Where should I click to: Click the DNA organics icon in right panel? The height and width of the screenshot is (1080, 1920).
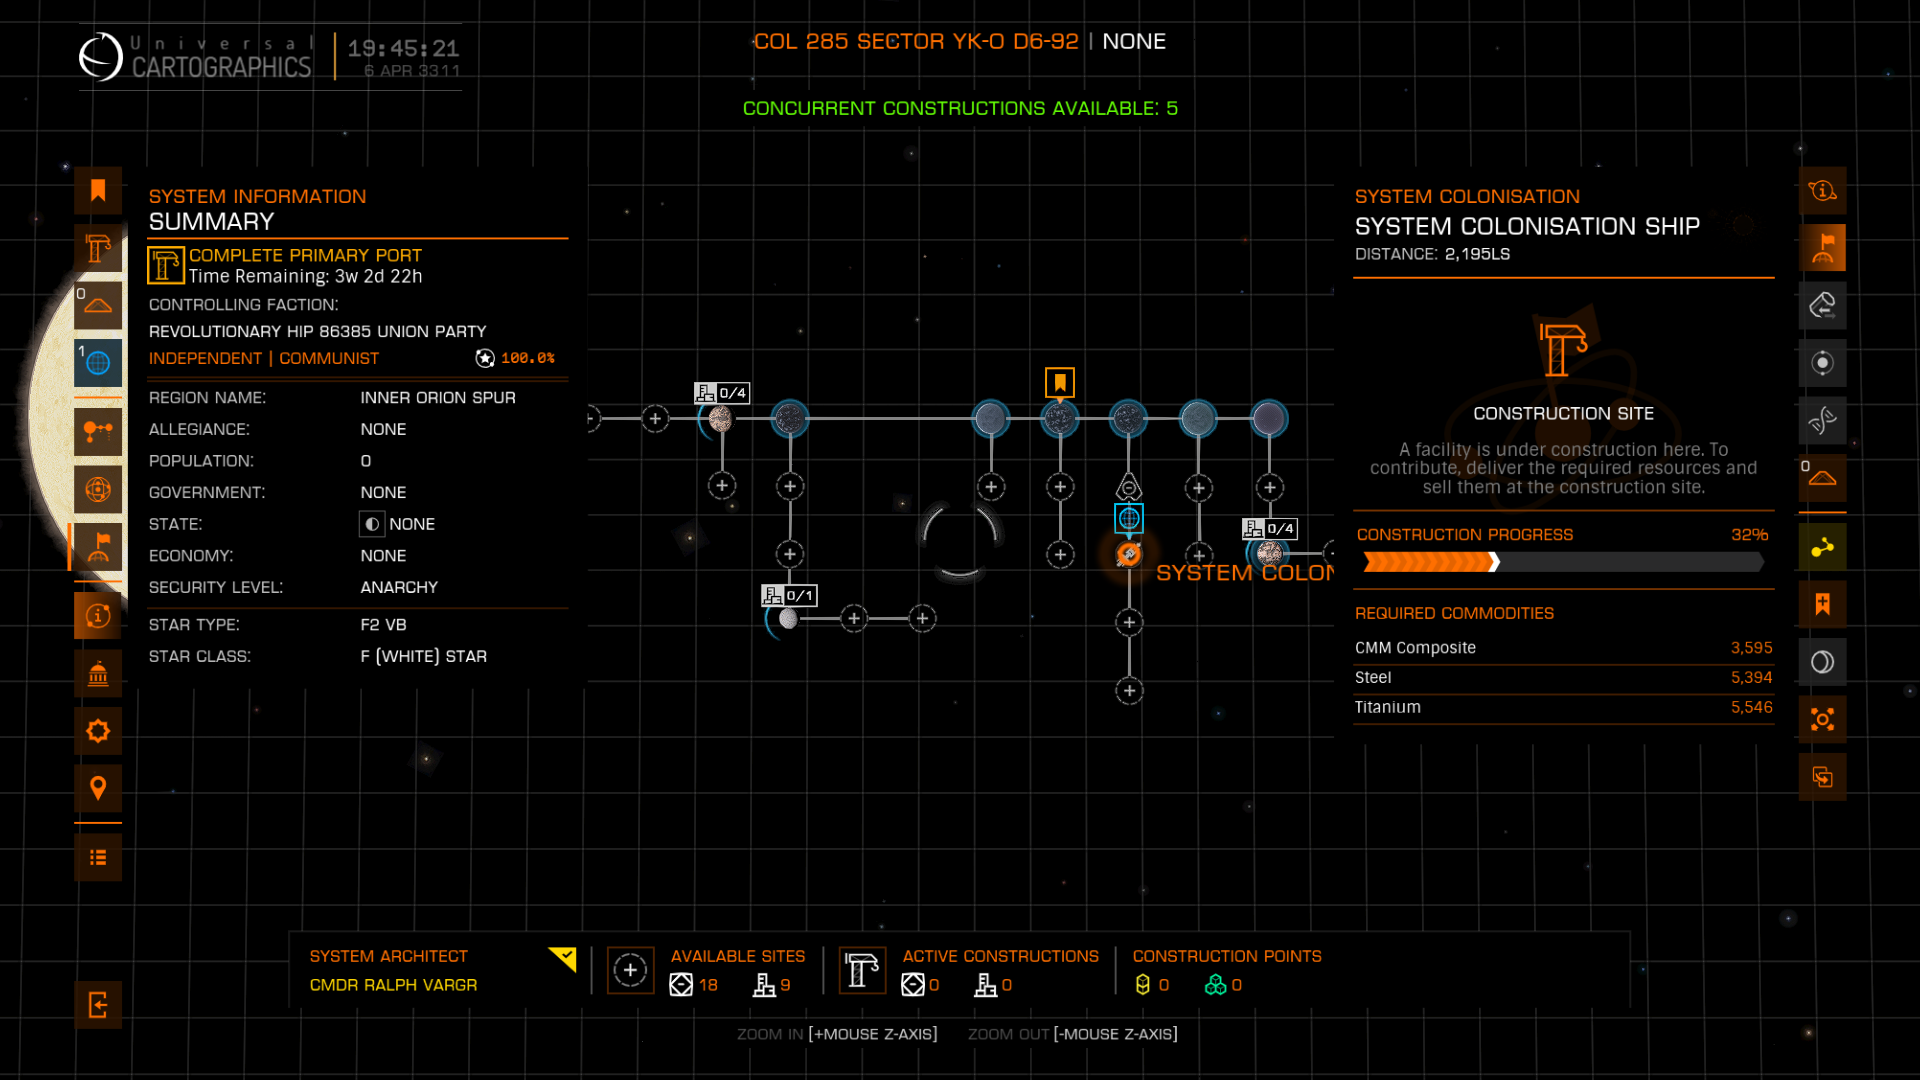coord(1822,420)
